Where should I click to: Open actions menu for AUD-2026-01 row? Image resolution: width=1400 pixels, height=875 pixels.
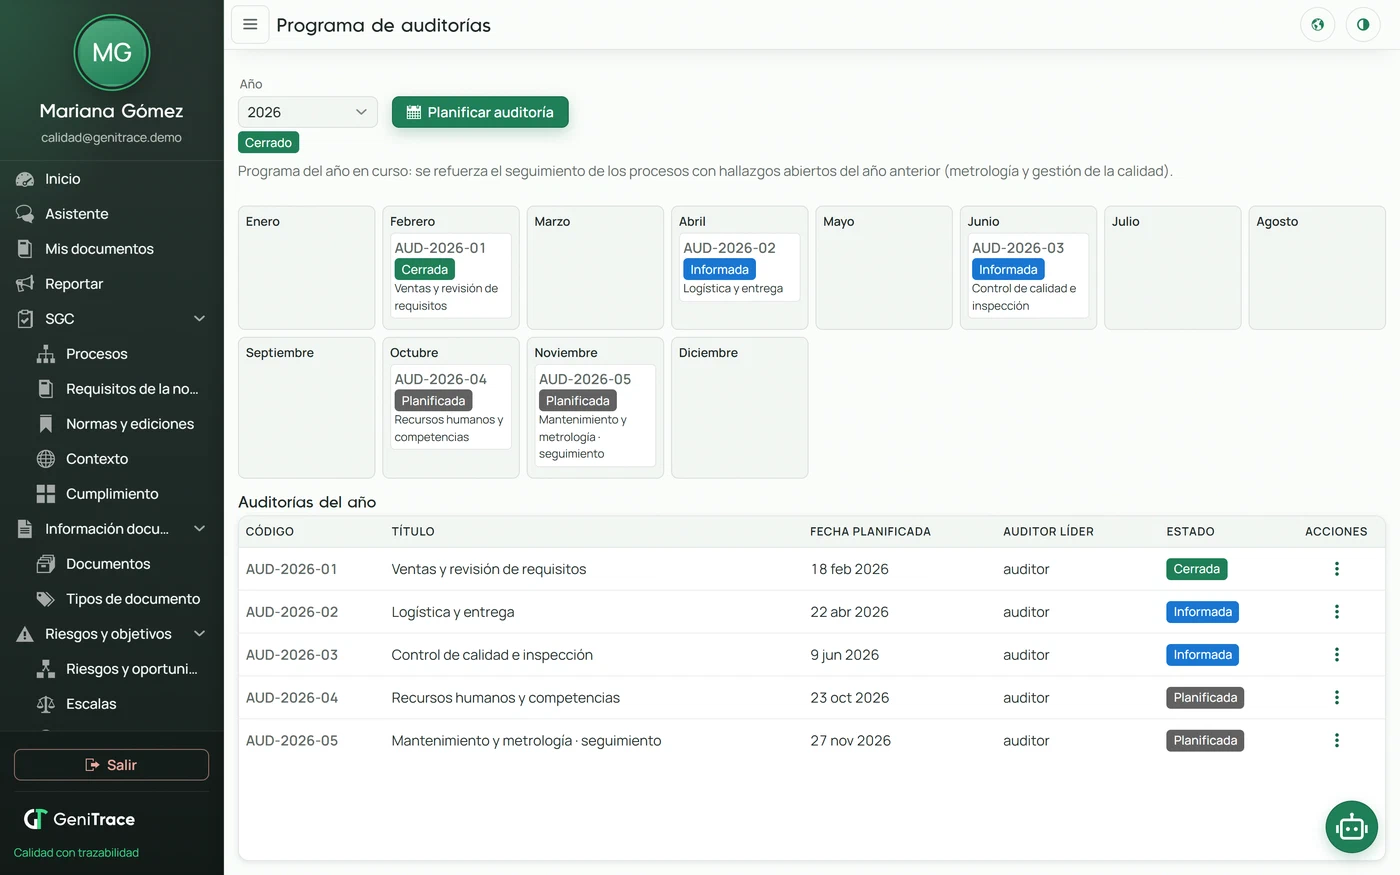pyautogui.click(x=1336, y=569)
